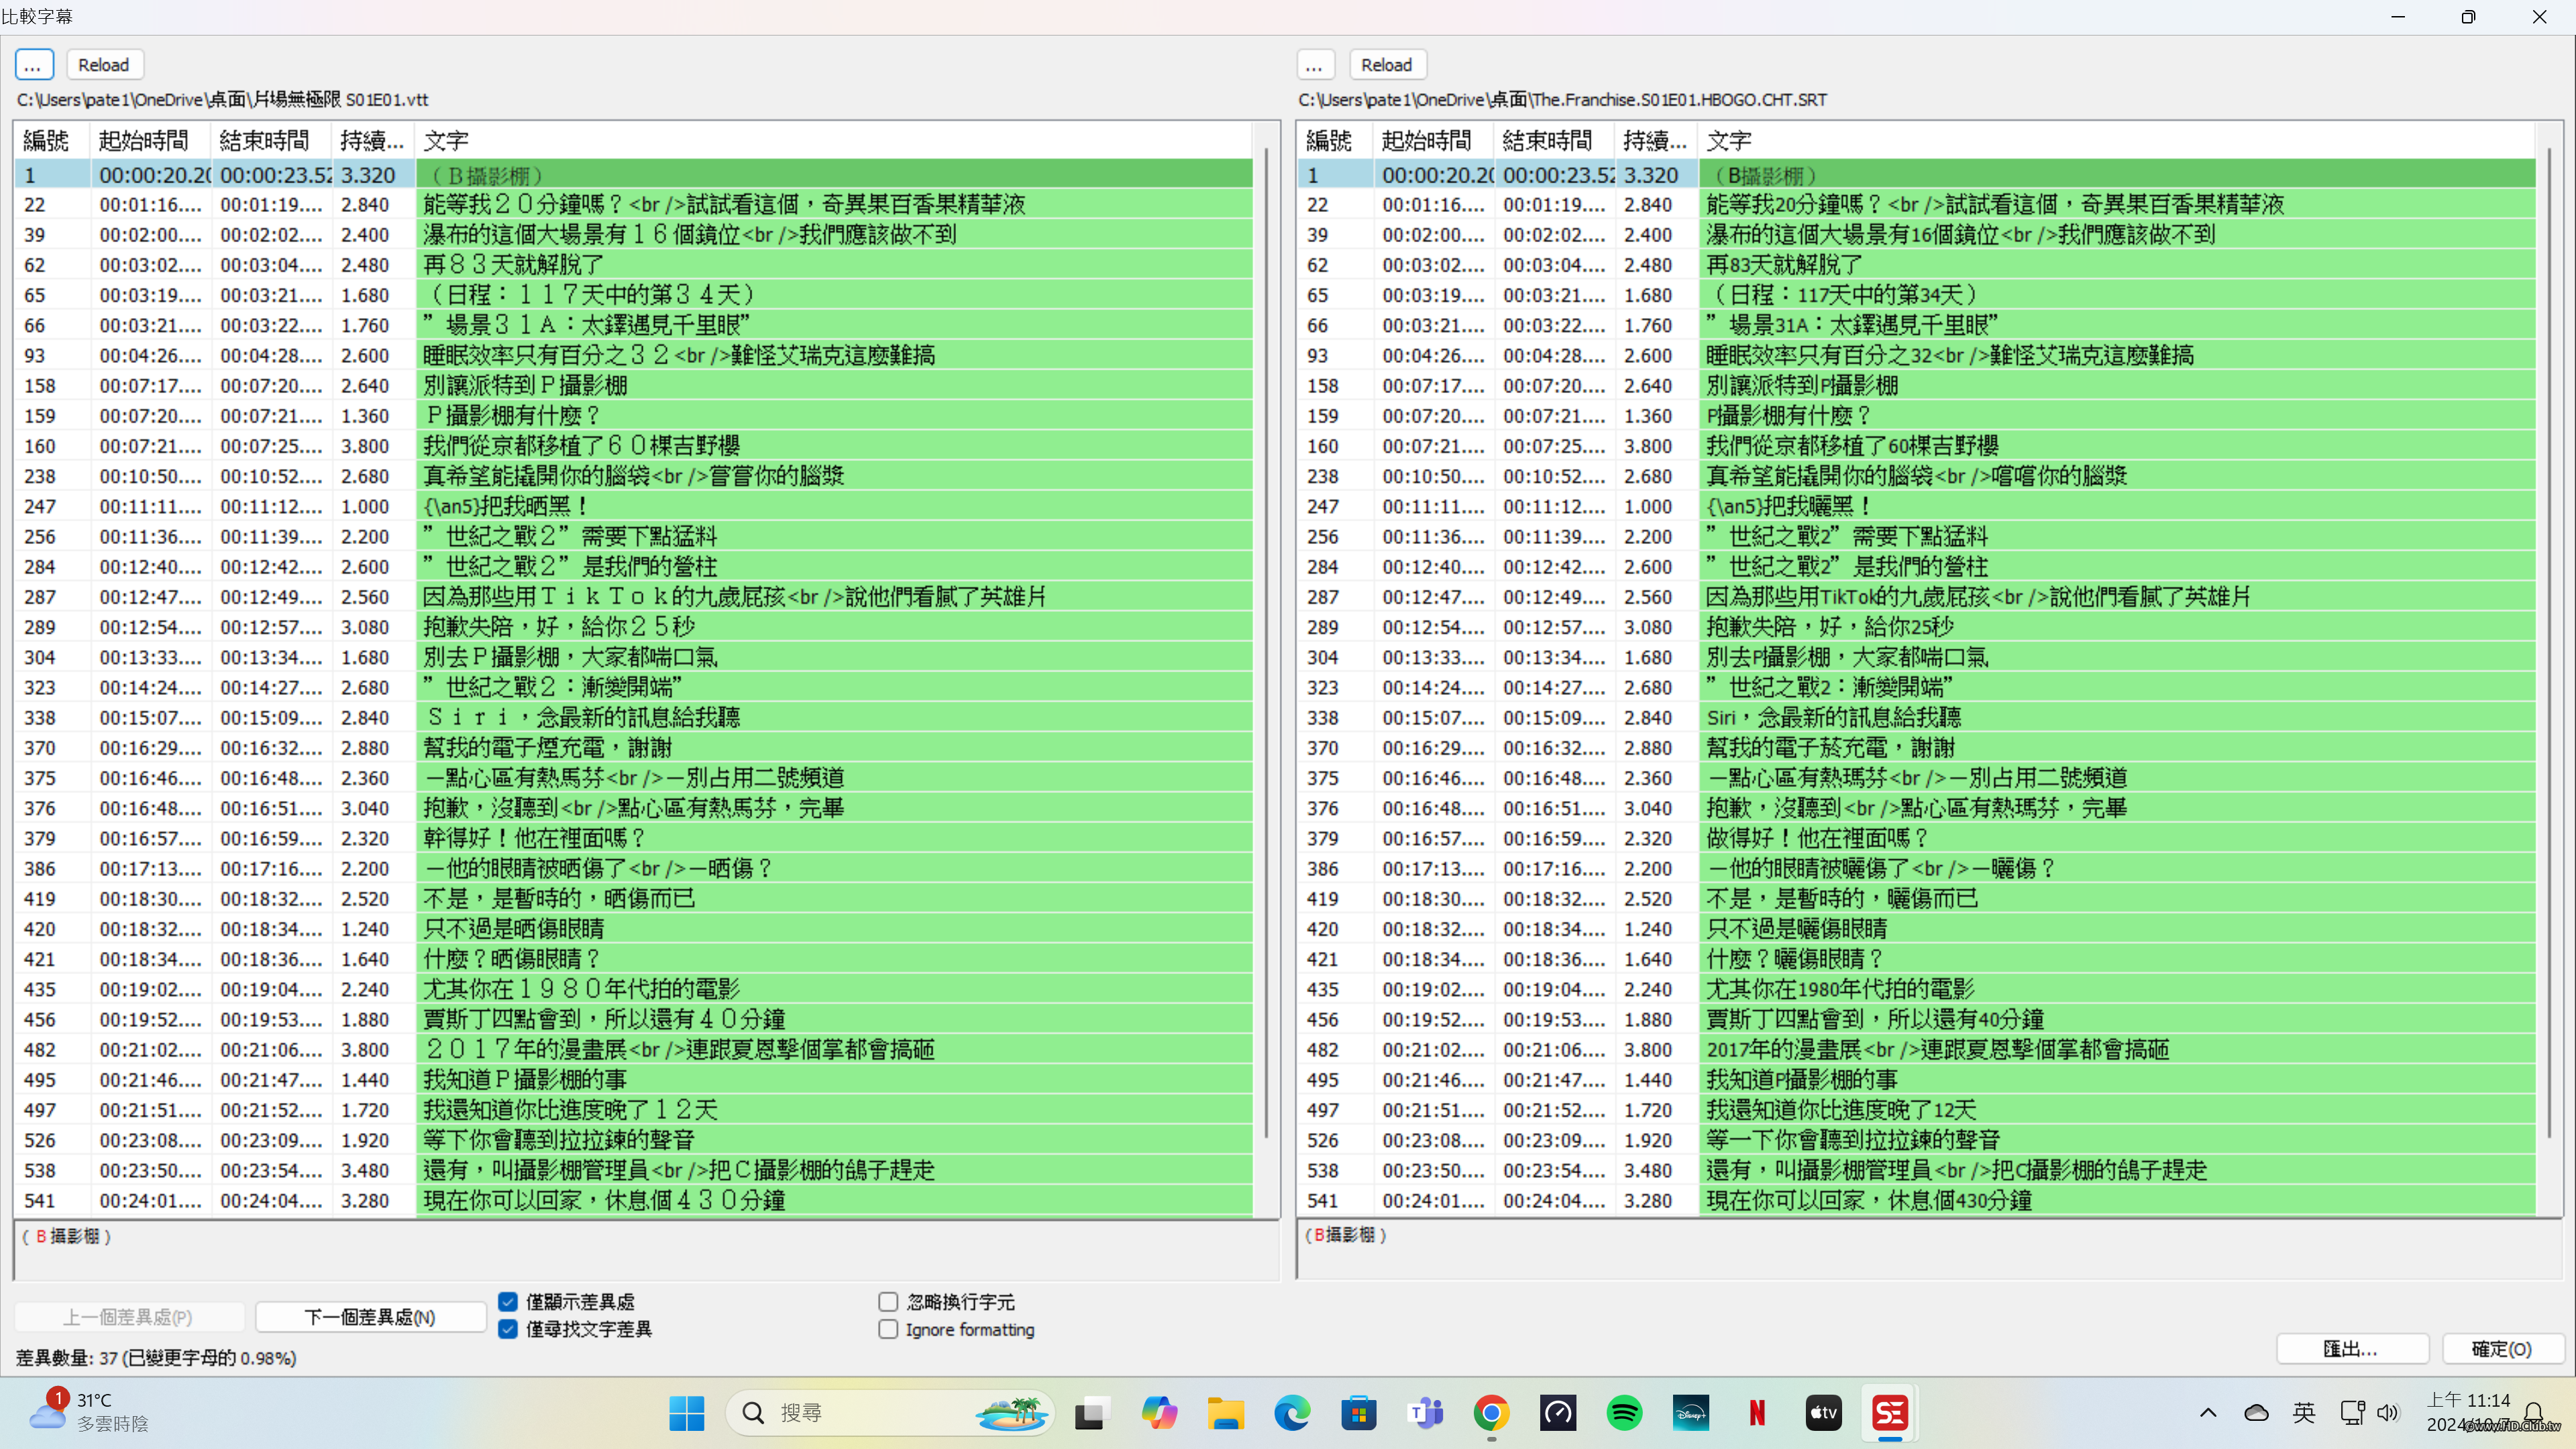
Task: Click the 下一個差異處(N) button
Action: pyautogui.click(x=370, y=1317)
